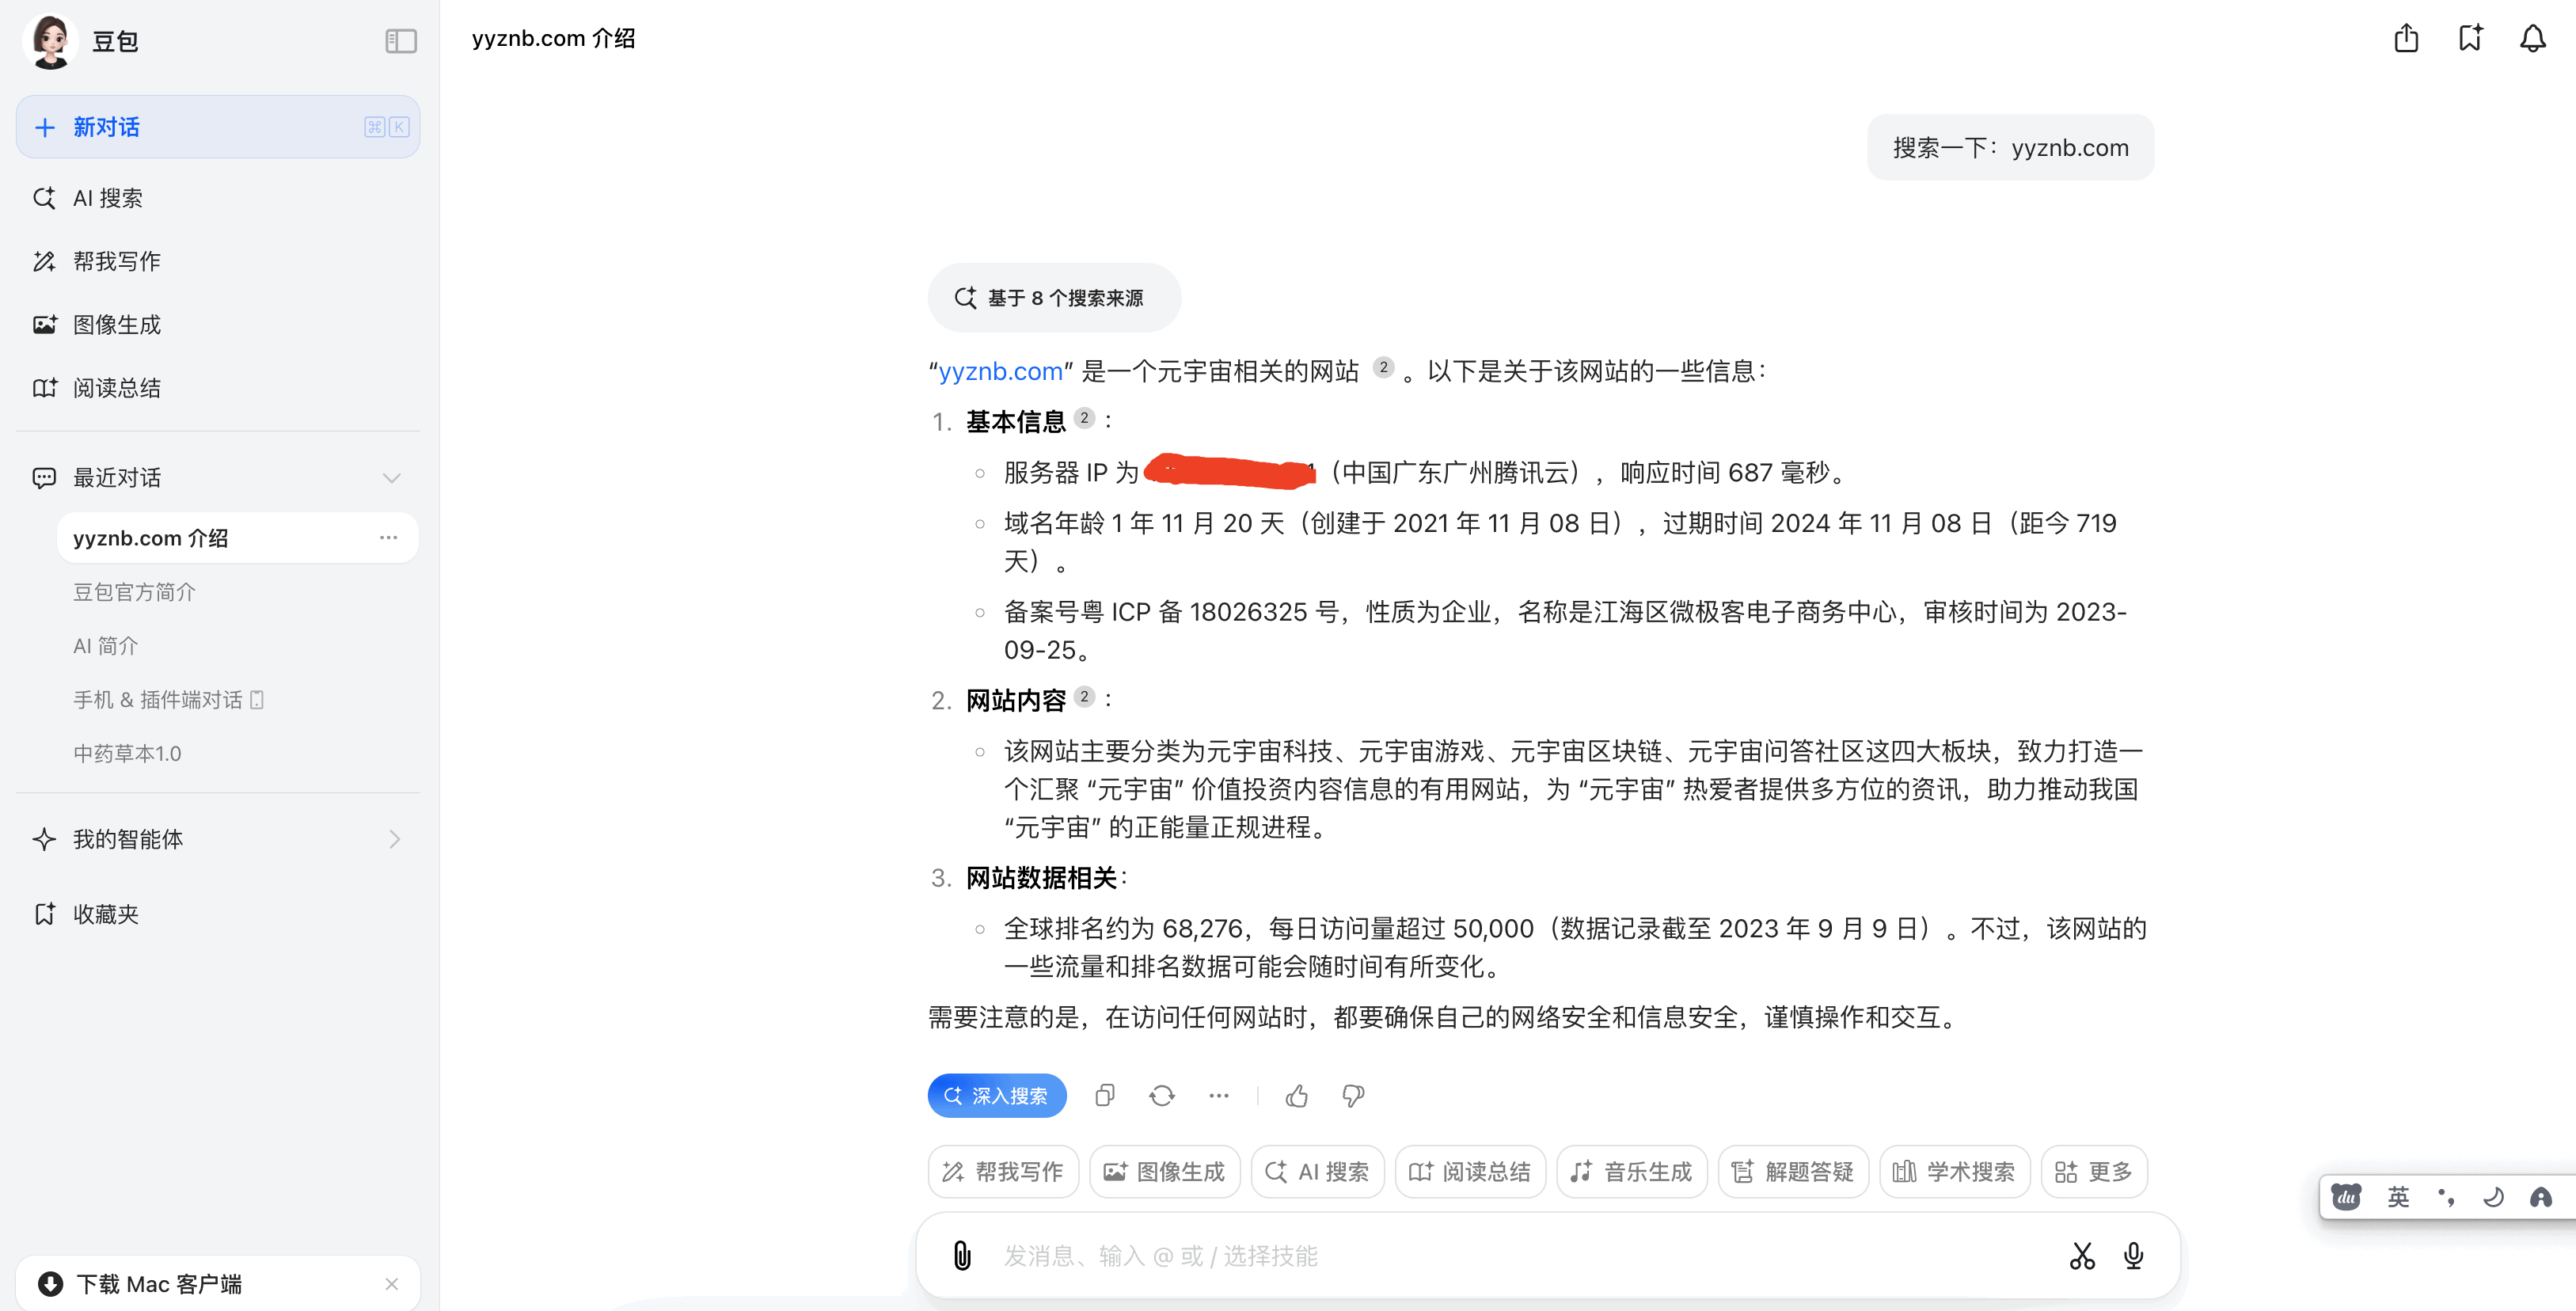This screenshot has width=2576, height=1311.
Task: Select the yyznb.com 介绍 conversation
Action: pos(237,538)
